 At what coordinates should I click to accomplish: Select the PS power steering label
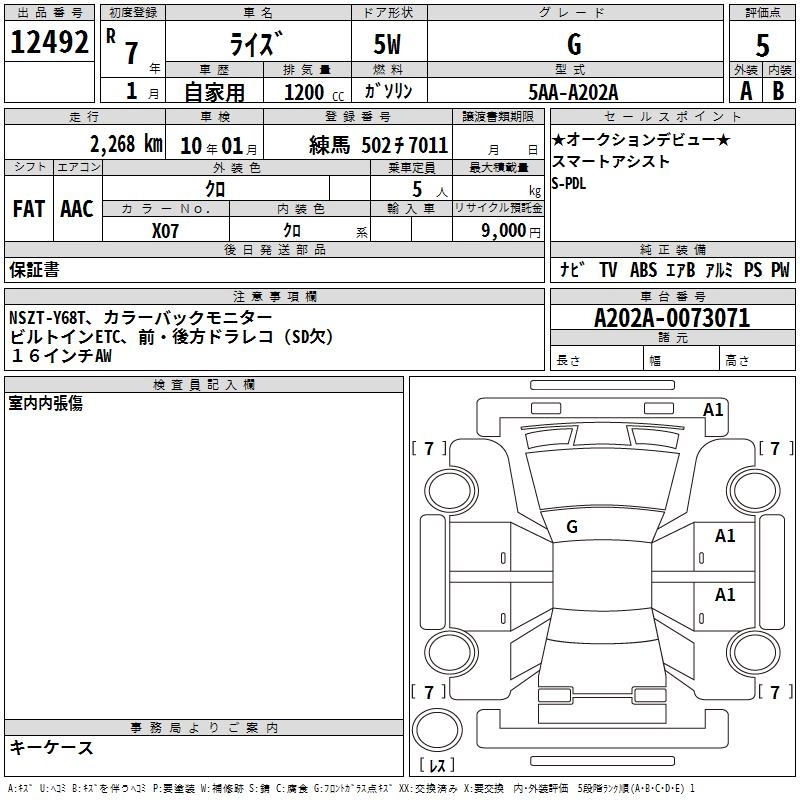point(751,269)
